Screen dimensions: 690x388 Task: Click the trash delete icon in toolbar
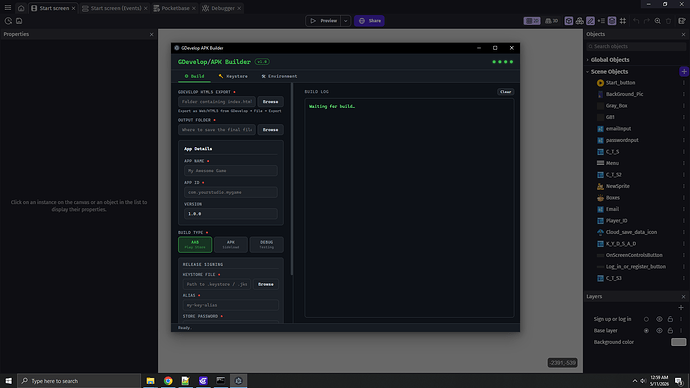click(x=668, y=21)
